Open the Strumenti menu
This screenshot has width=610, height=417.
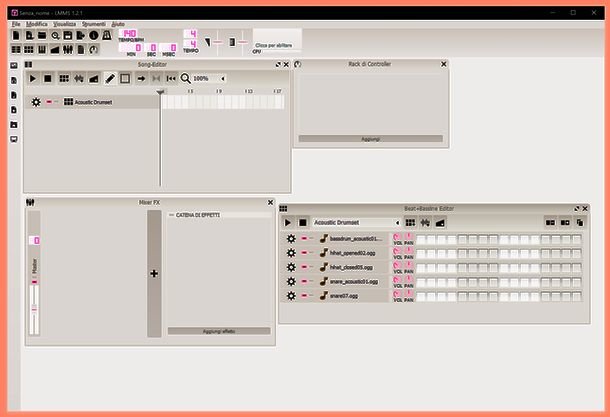(x=93, y=24)
